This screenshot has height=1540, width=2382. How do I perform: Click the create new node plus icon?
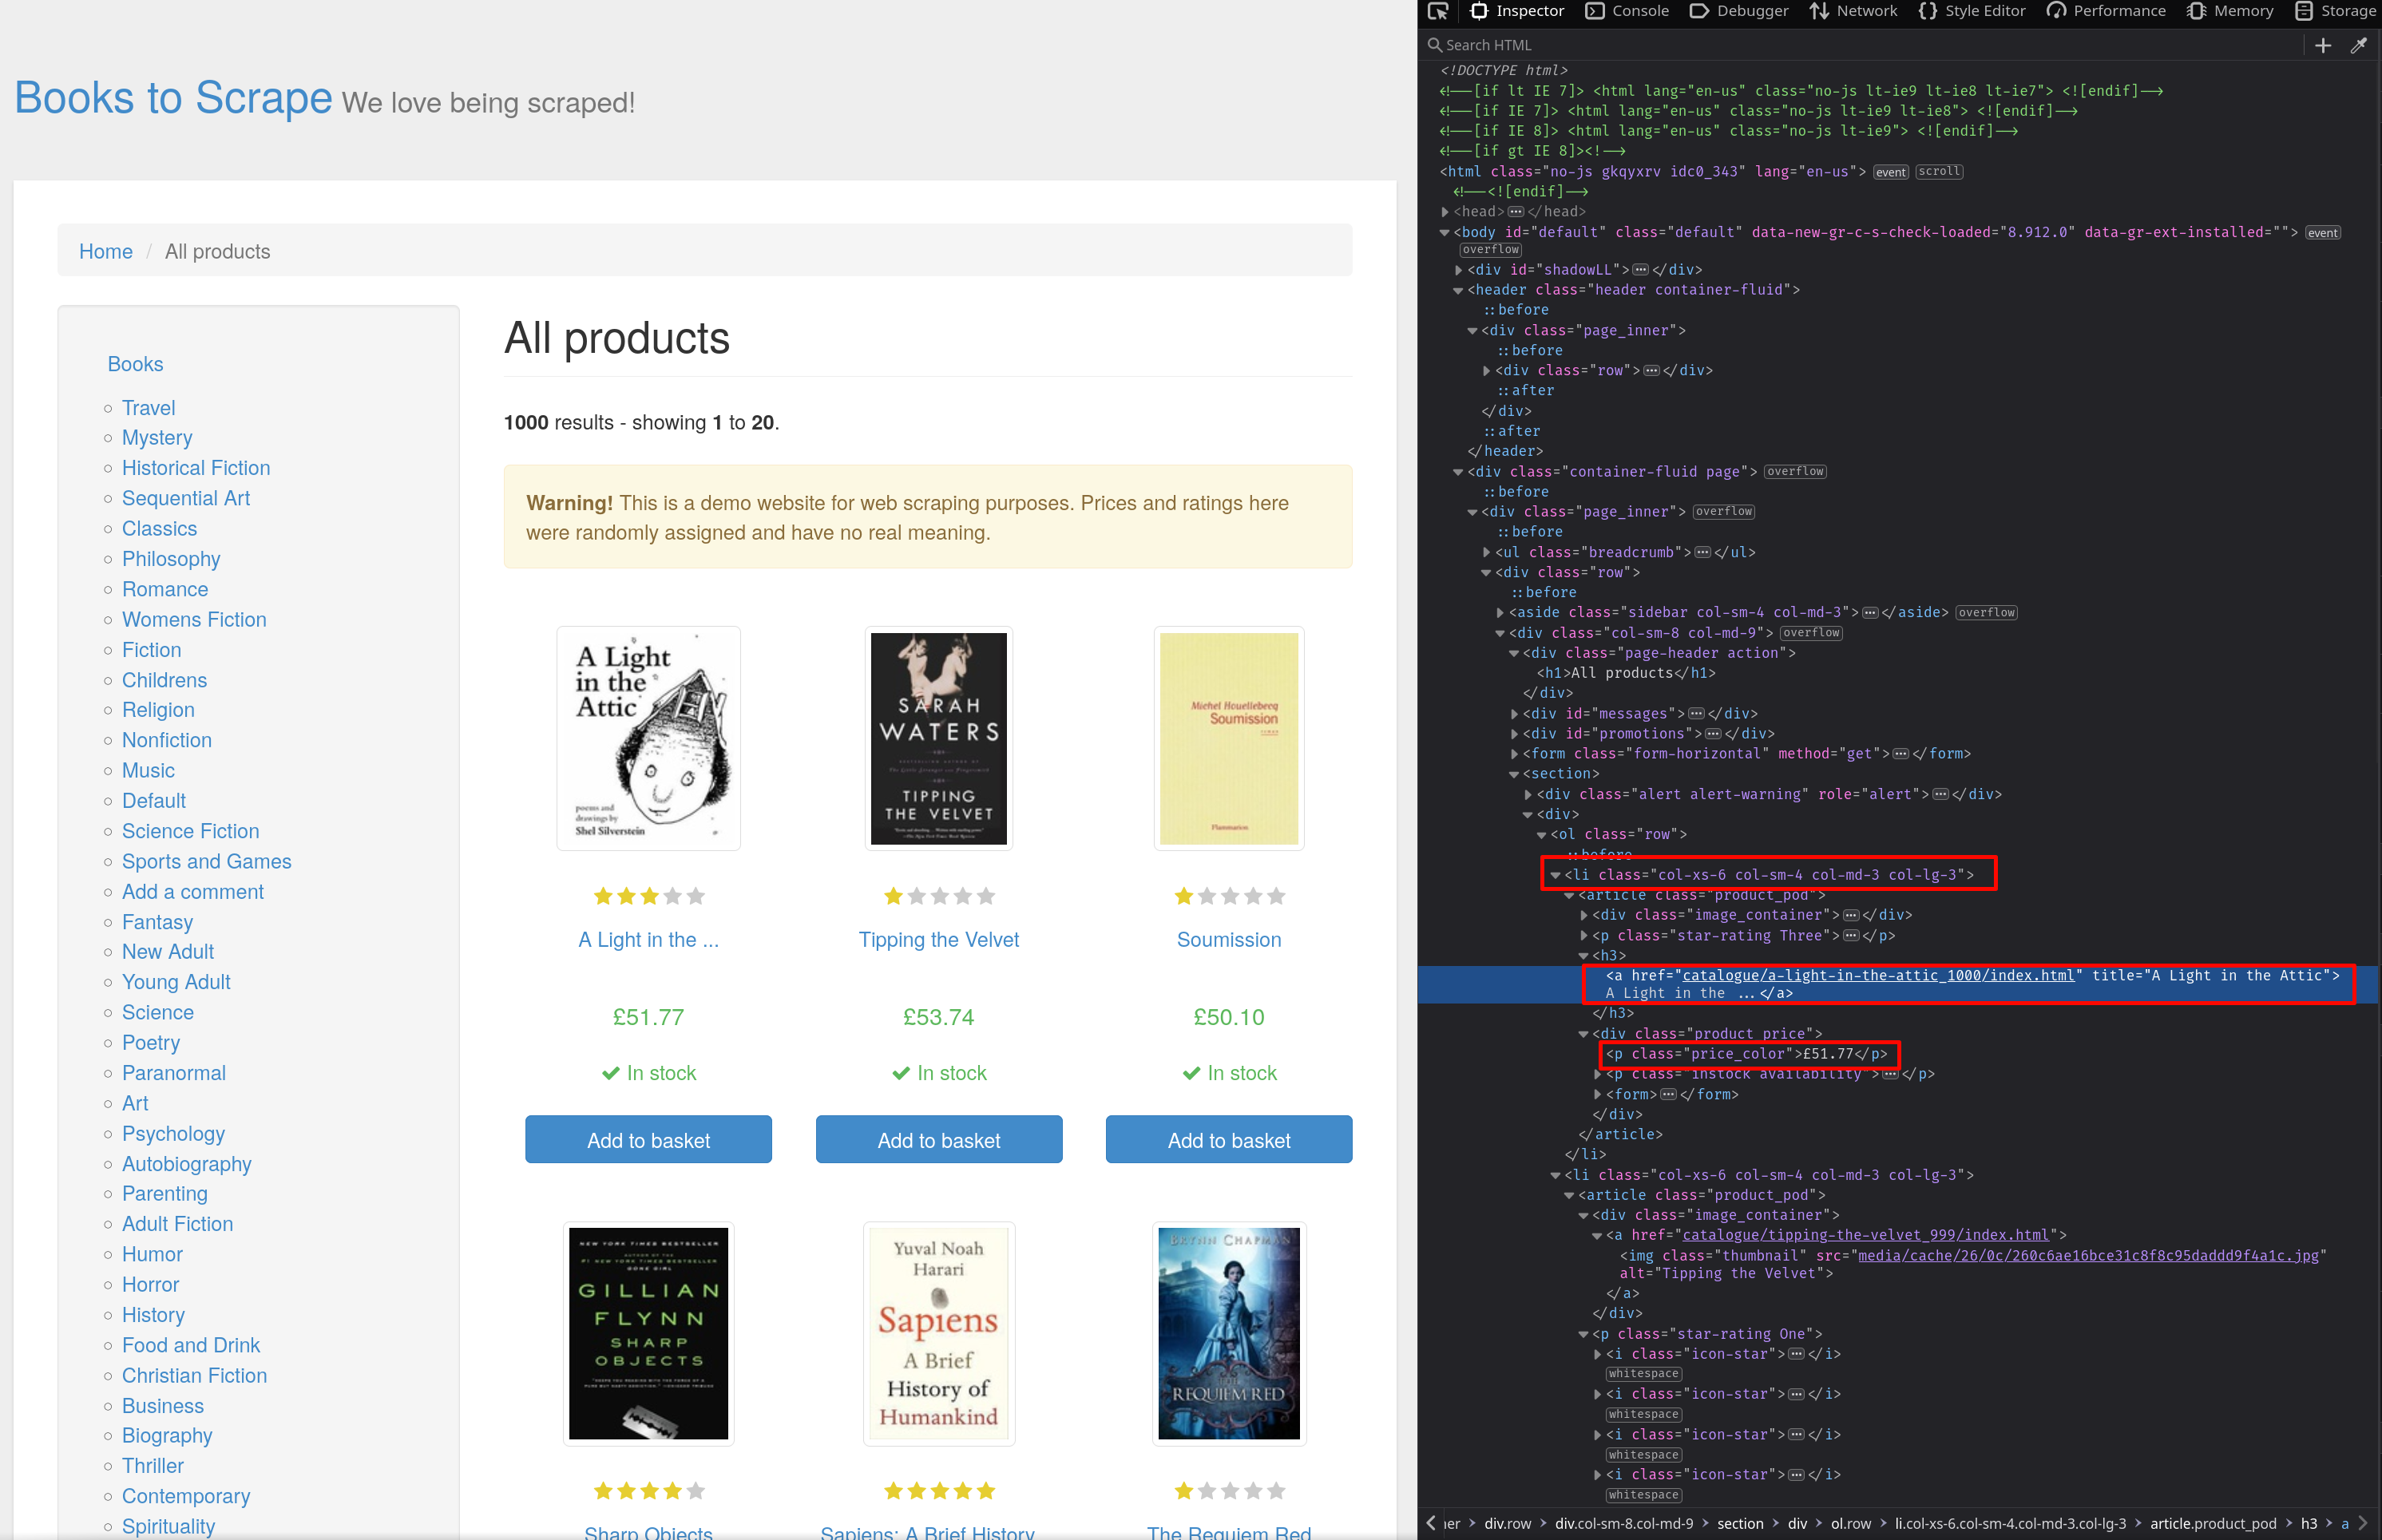pos(2323,45)
